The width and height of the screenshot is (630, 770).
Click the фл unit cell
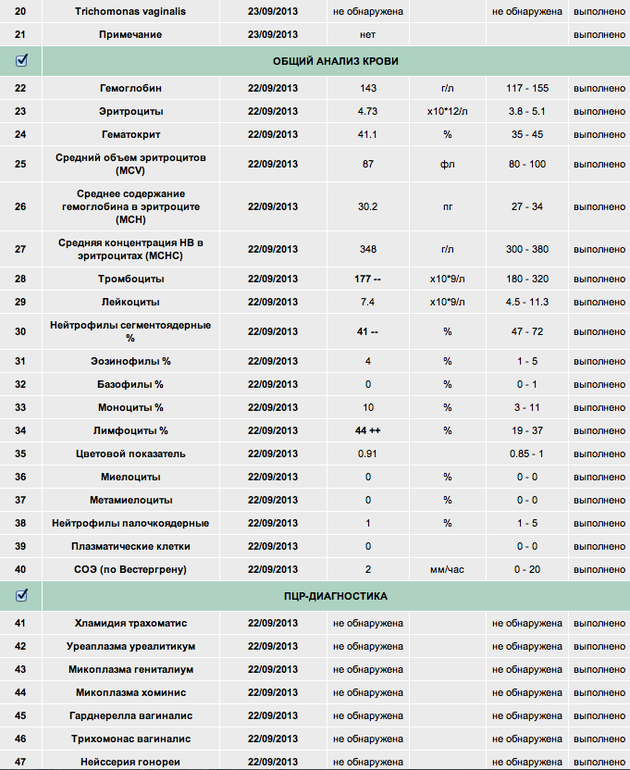click(447, 164)
